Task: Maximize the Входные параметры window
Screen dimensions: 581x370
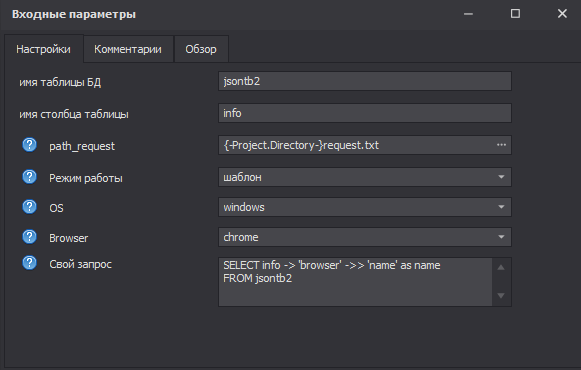Action: click(x=515, y=14)
